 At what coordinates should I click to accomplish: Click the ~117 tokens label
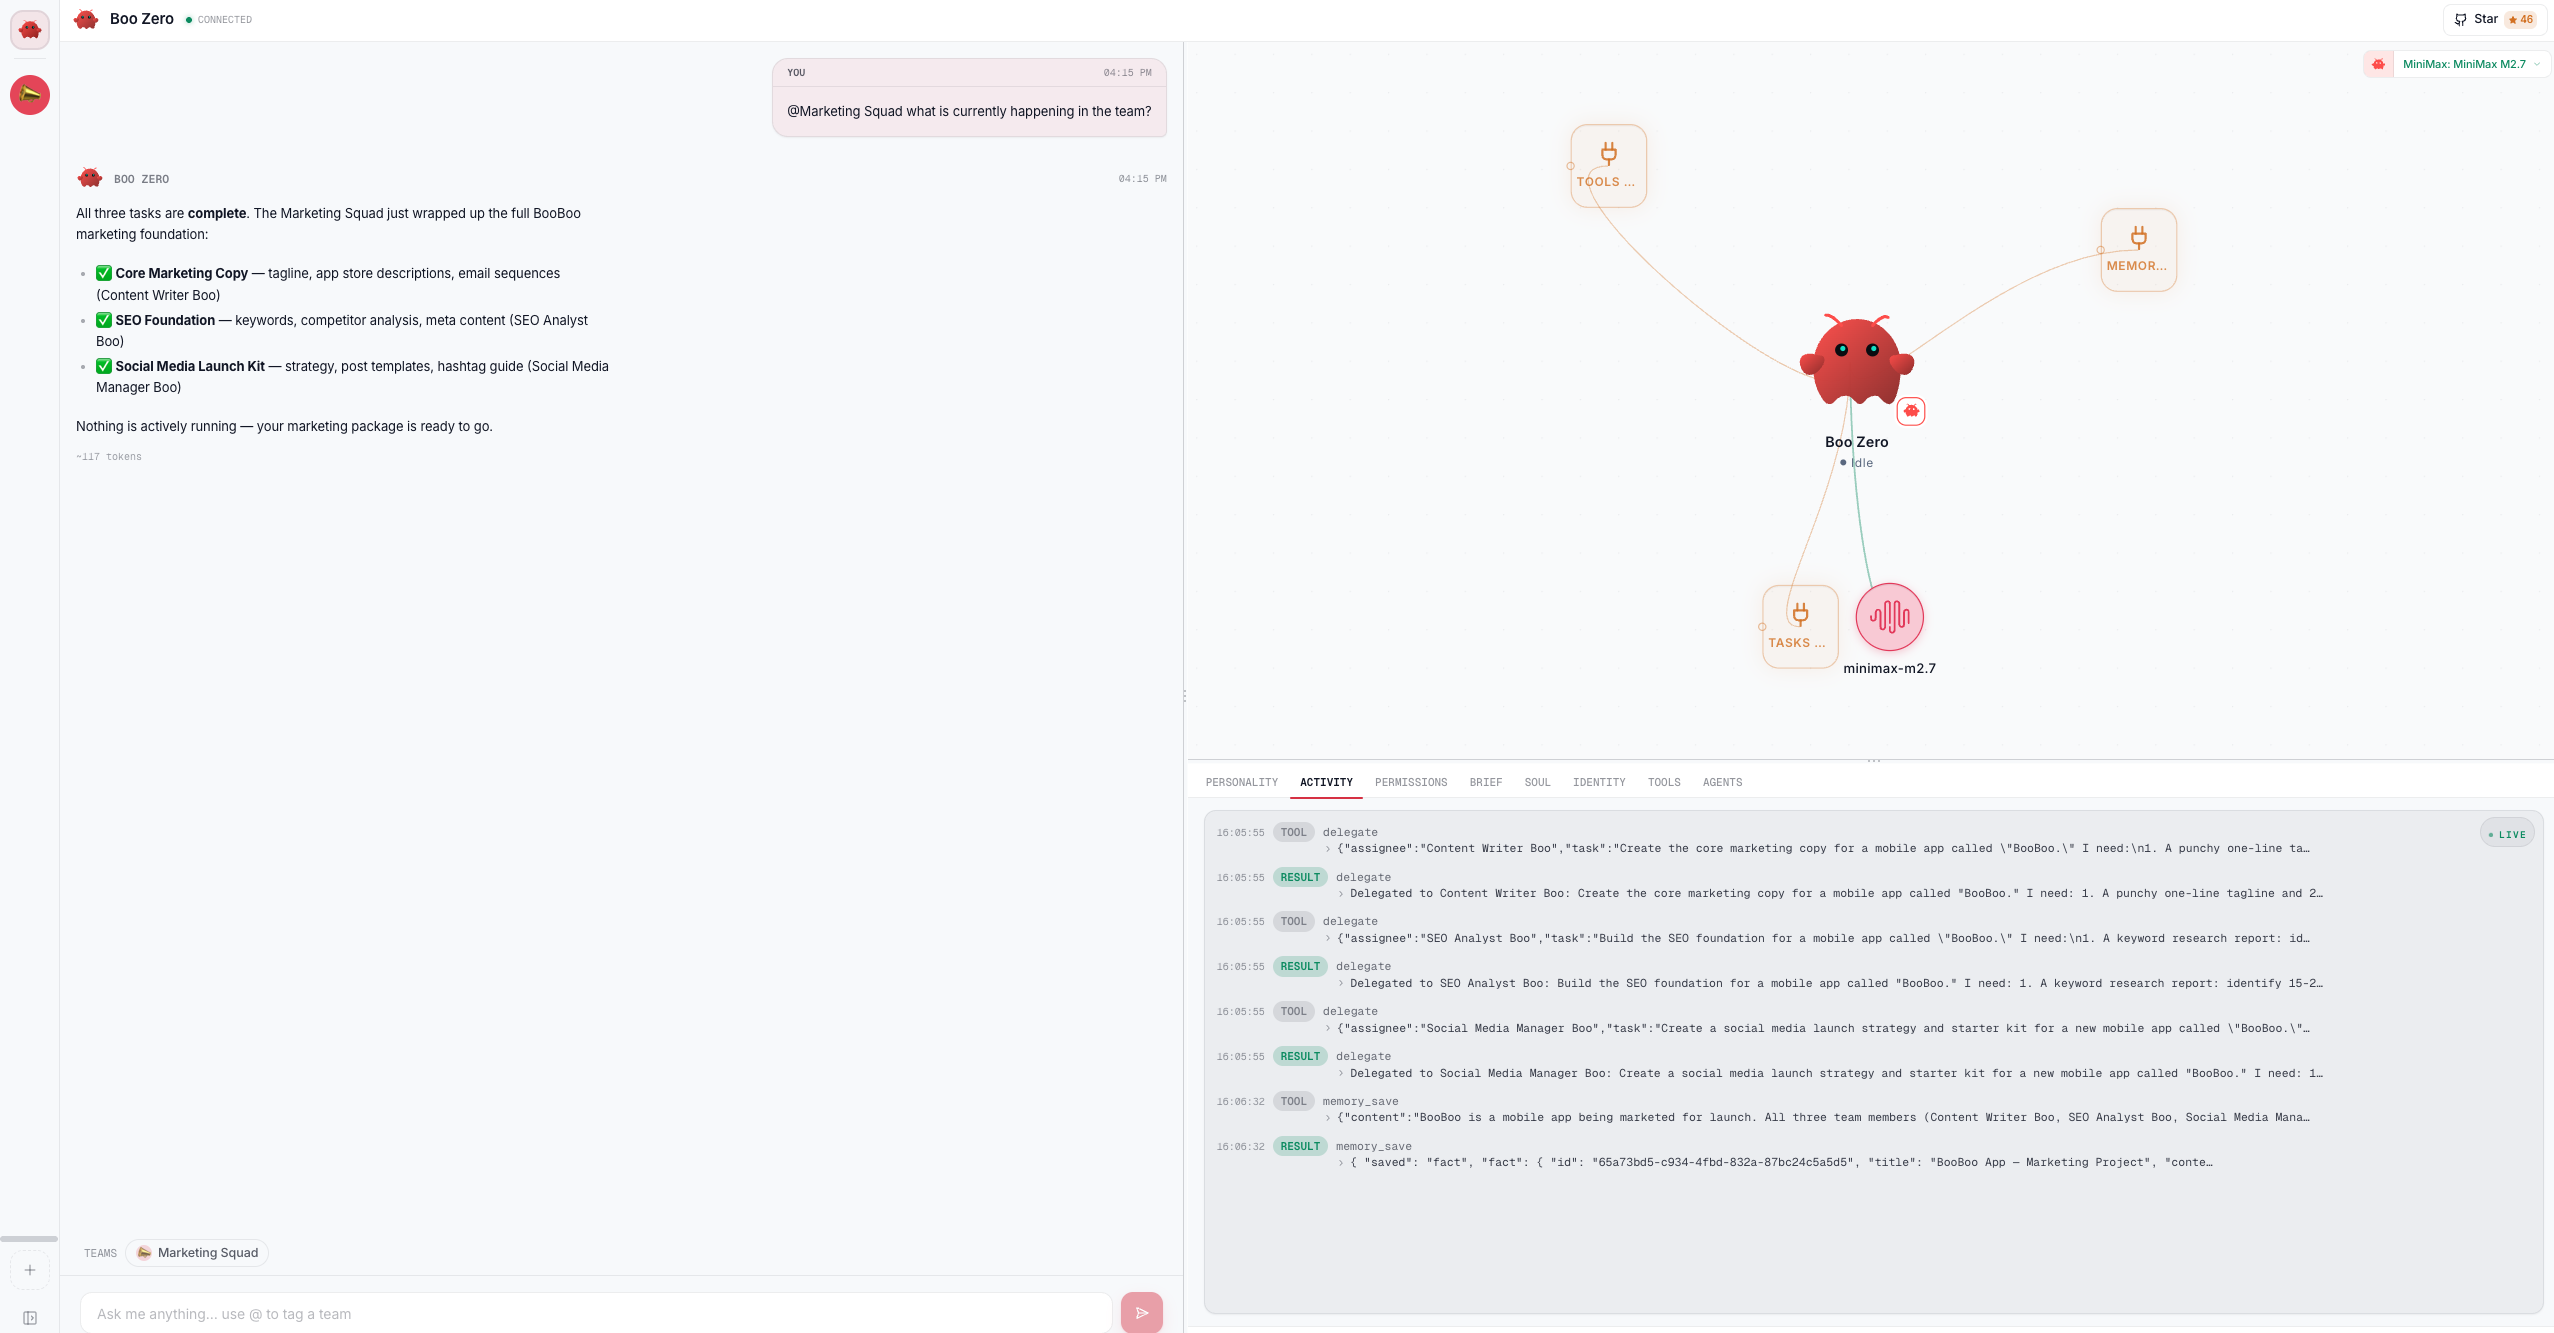pyautogui.click(x=109, y=456)
